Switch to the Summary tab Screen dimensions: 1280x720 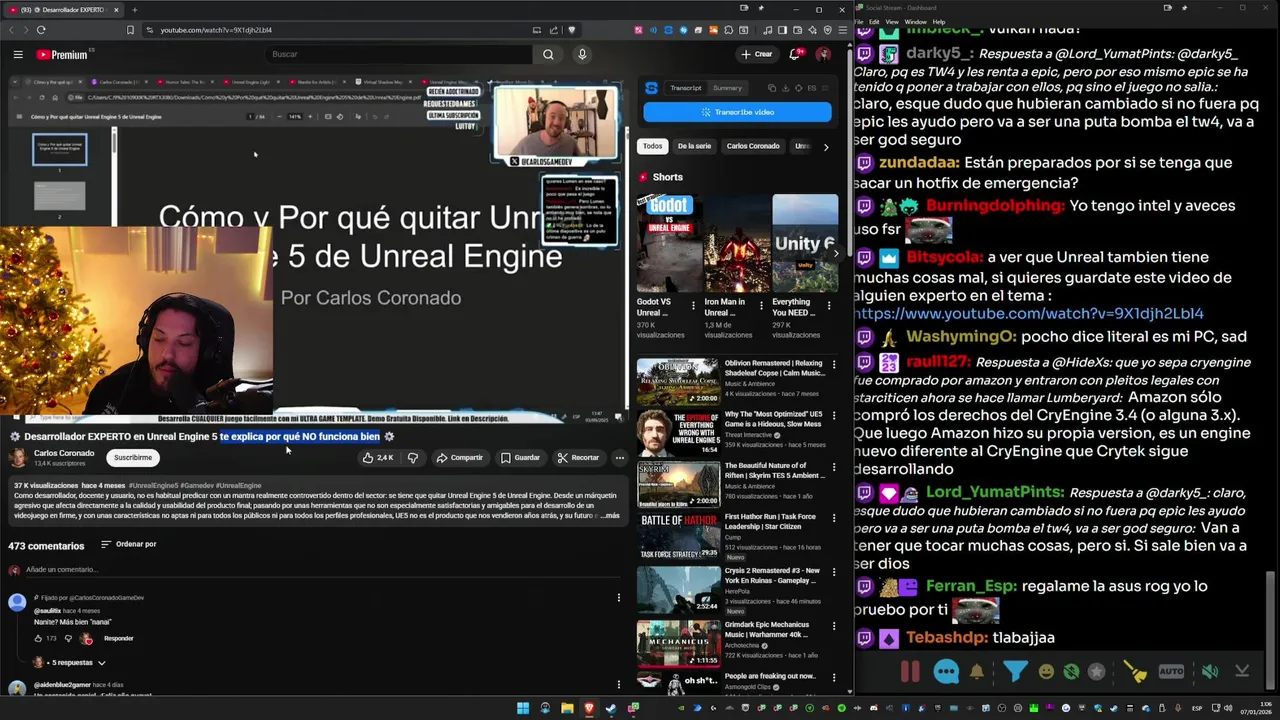[x=727, y=88]
